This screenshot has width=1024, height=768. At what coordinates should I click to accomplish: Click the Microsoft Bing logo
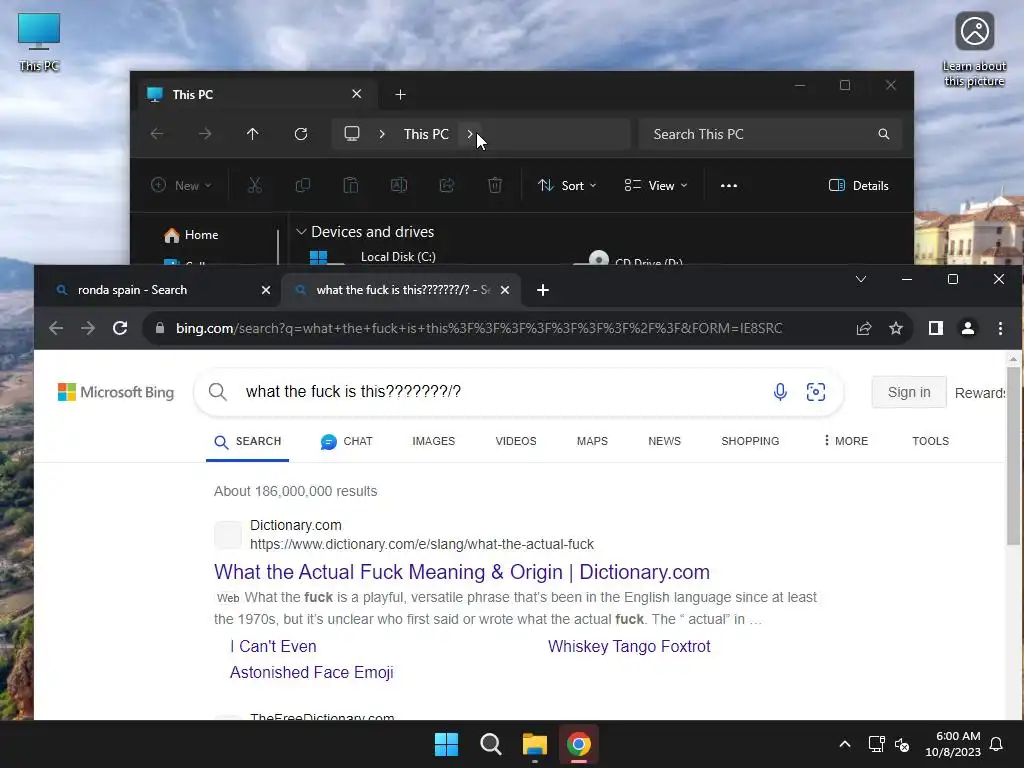116,392
